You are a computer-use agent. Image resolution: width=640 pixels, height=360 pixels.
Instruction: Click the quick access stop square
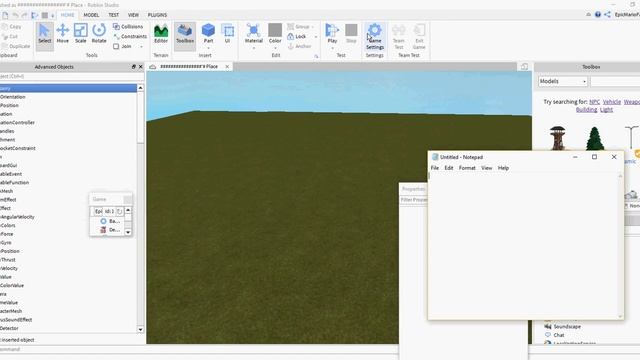(45, 15)
